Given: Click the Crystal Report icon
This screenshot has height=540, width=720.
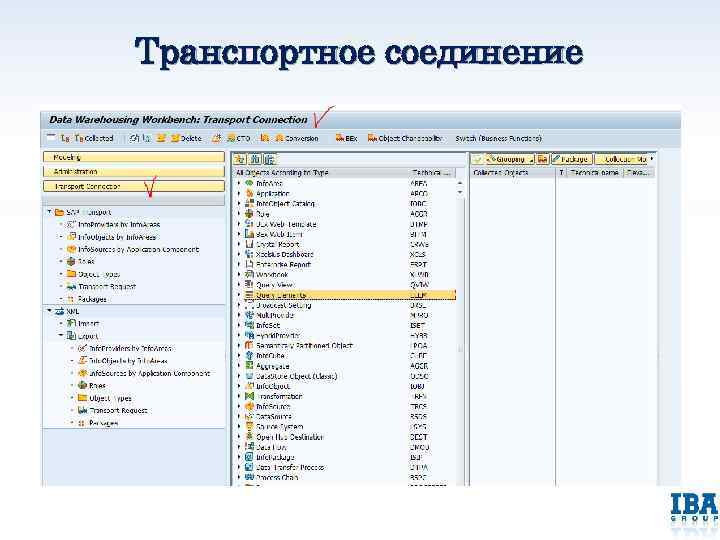Looking at the screenshot, I should point(249,244).
